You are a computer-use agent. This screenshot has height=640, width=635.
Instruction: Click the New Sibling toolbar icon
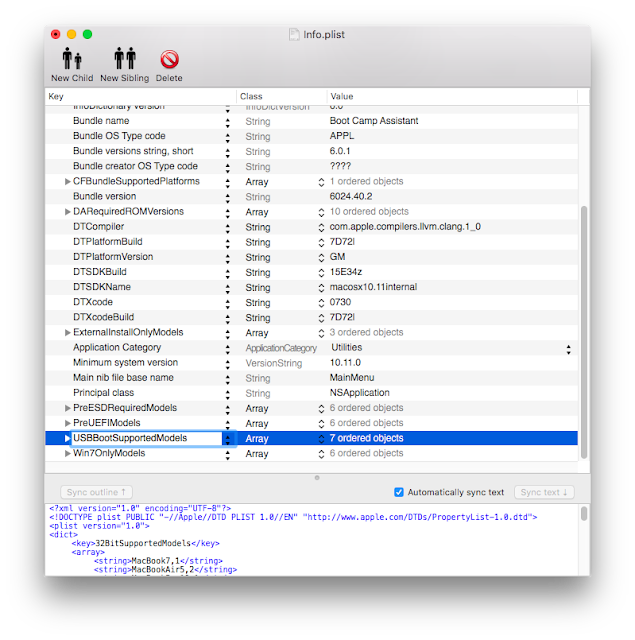[x=125, y=58]
